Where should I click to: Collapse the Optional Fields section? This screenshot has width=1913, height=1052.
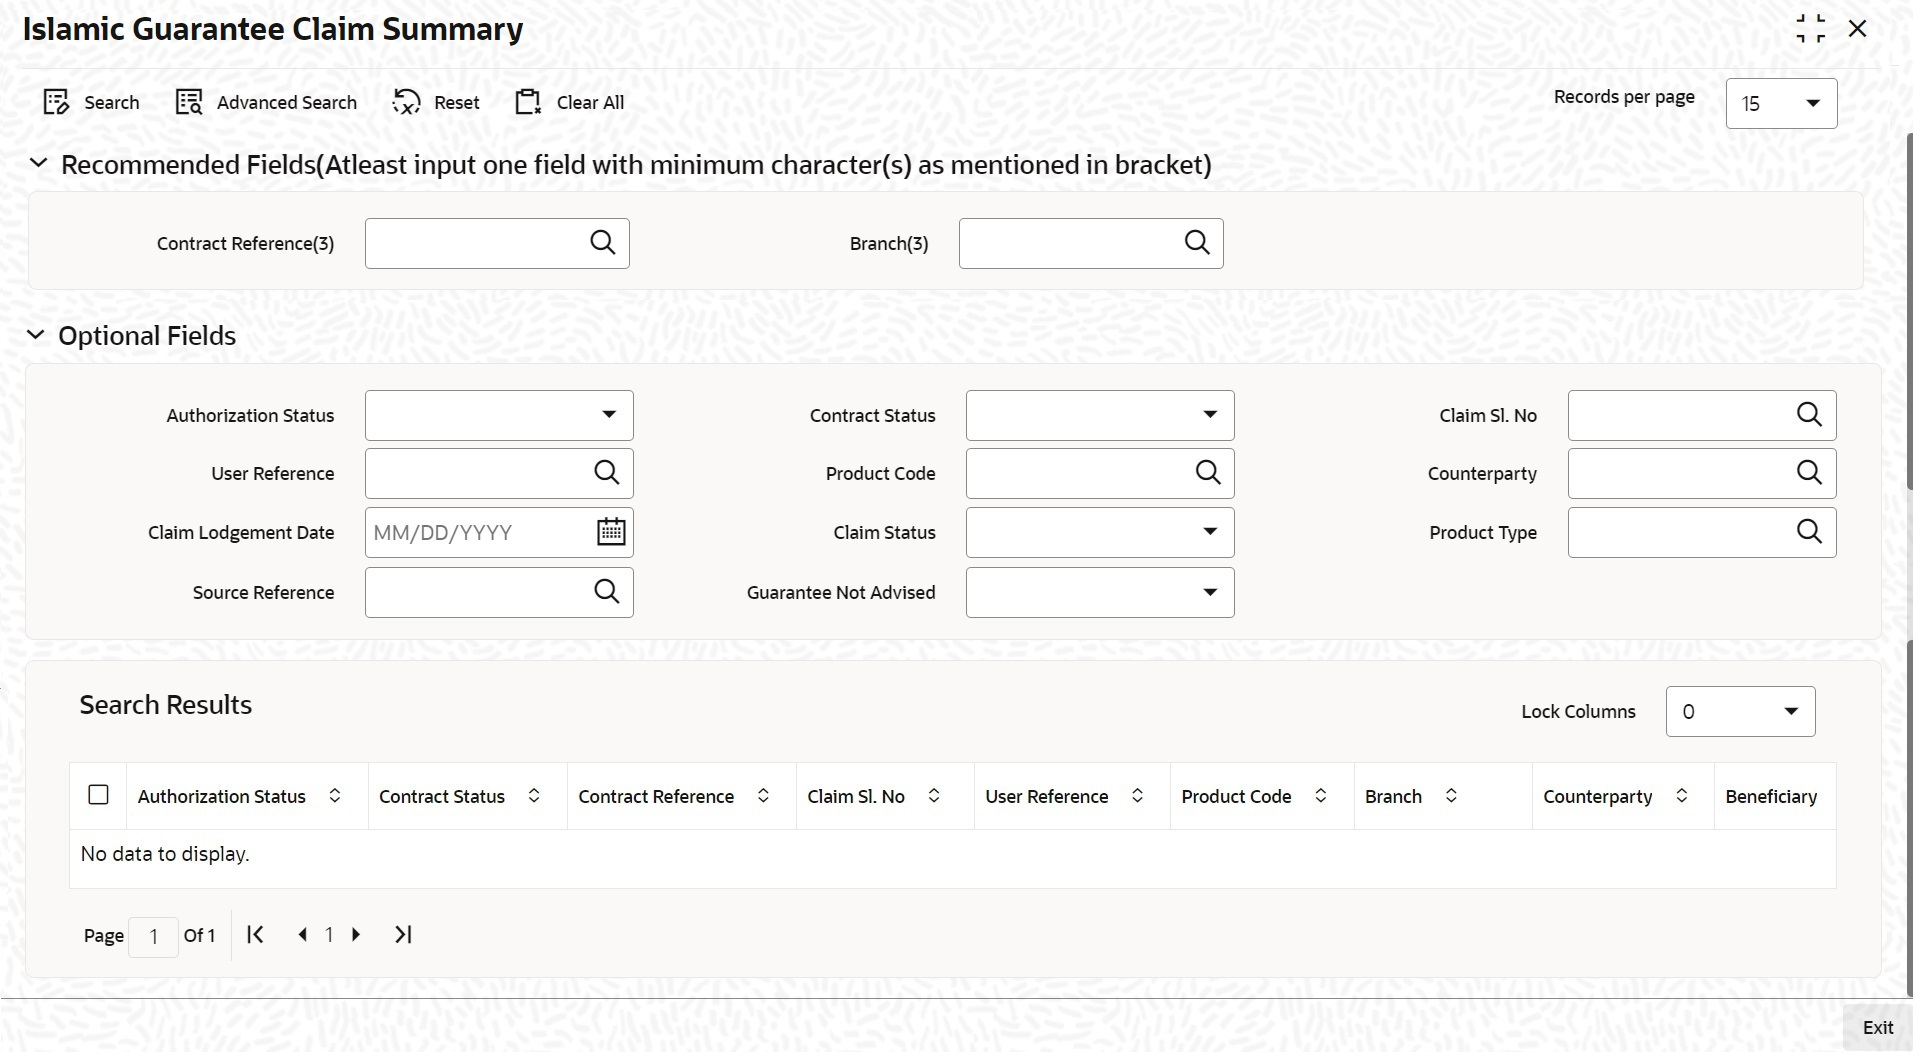(x=36, y=336)
